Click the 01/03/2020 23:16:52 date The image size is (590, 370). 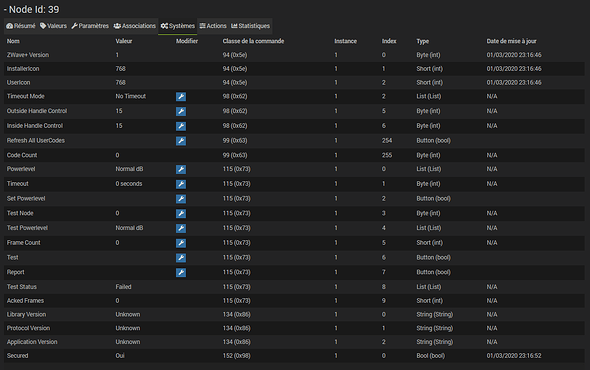pos(514,356)
